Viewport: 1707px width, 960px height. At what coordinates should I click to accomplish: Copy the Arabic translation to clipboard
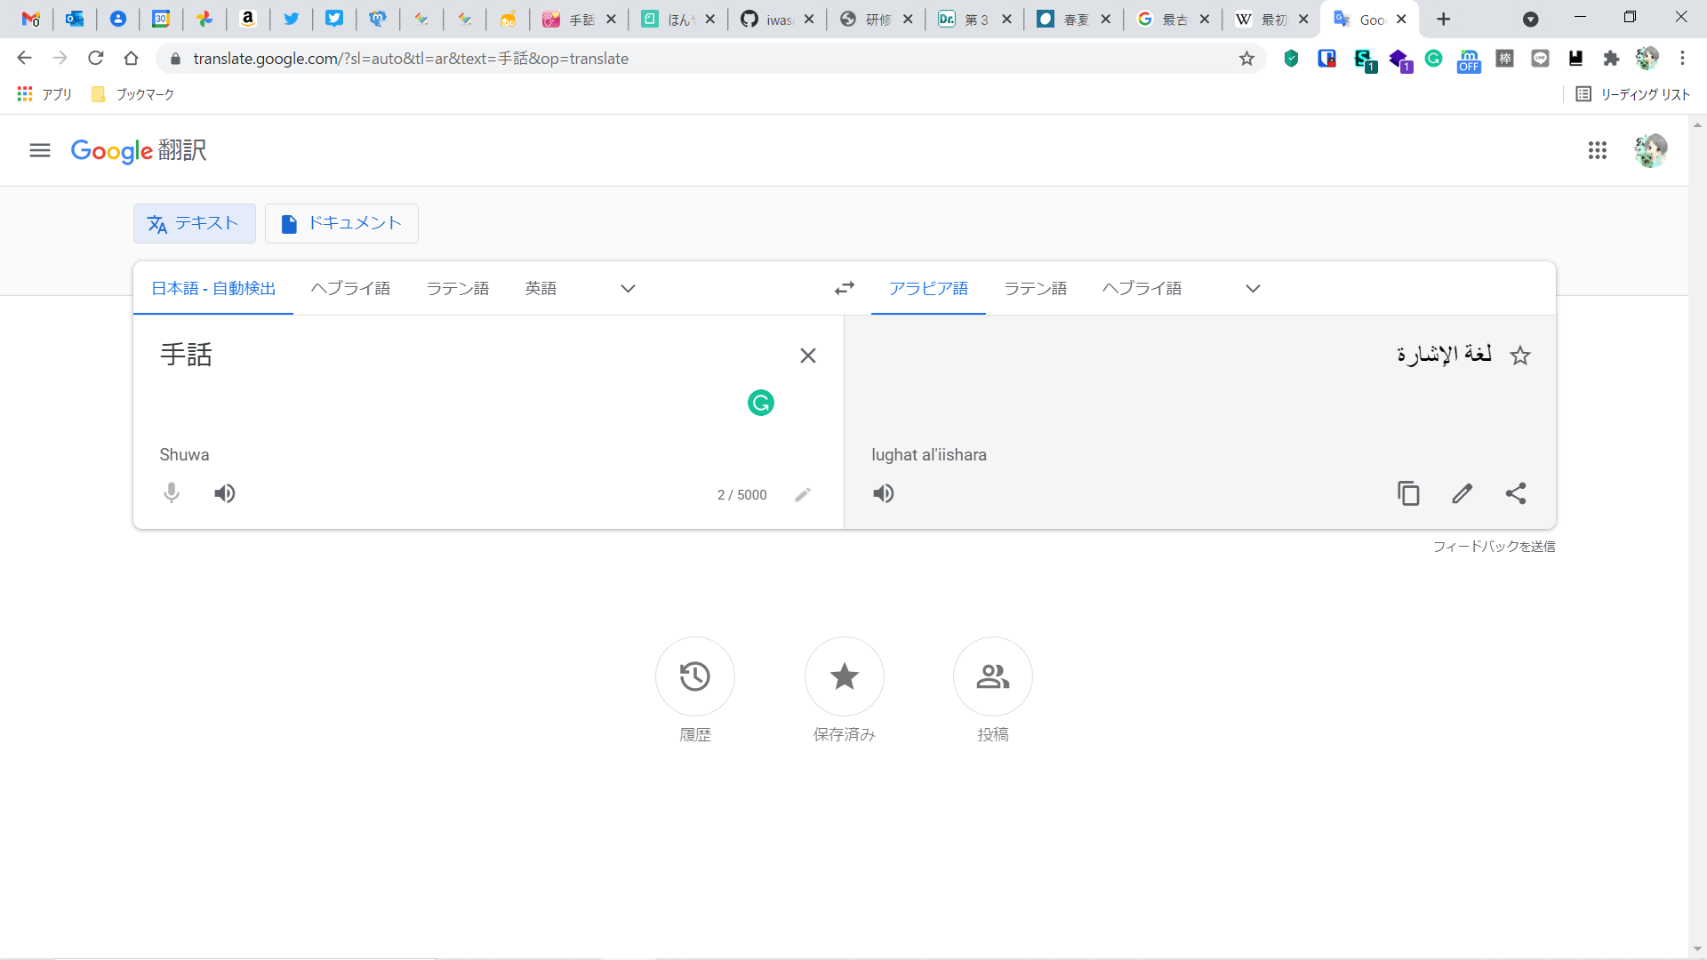[1408, 493]
